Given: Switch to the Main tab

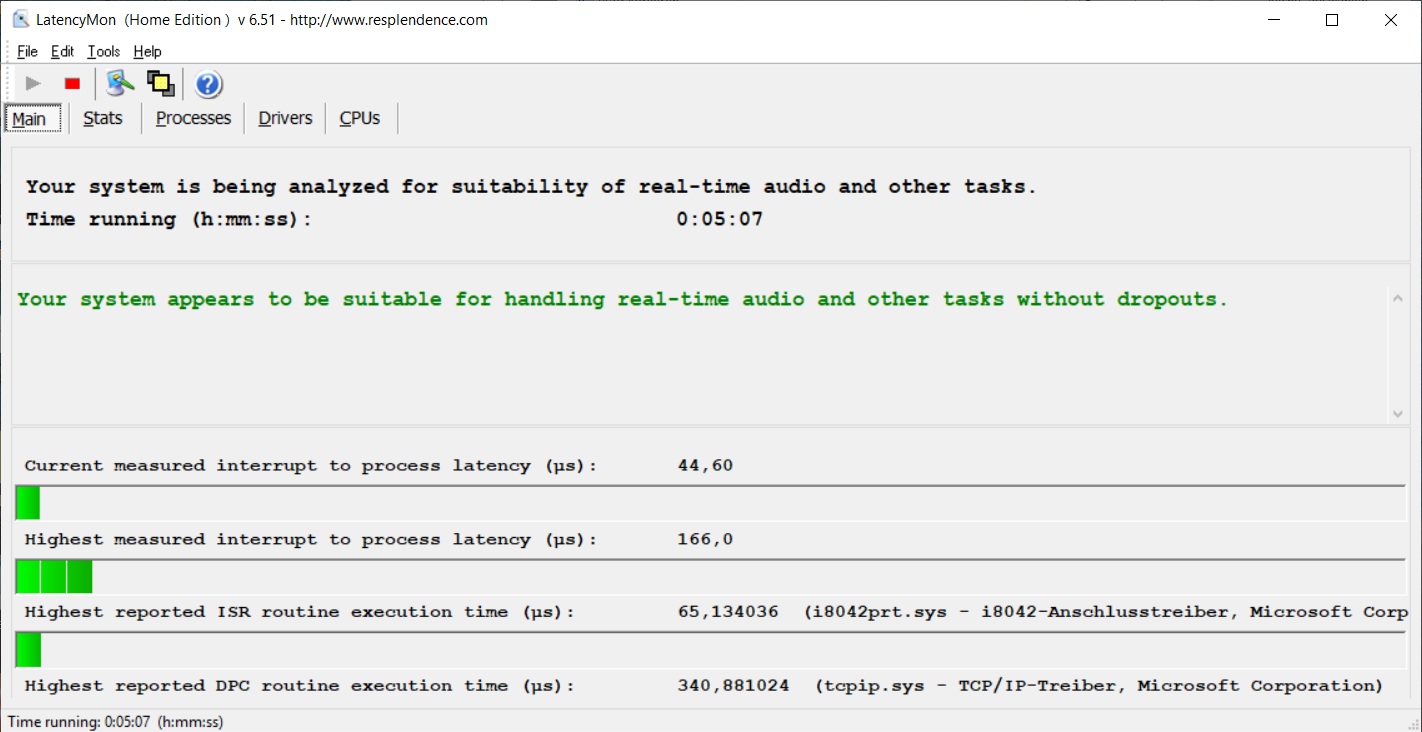Looking at the screenshot, I should (x=29, y=119).
